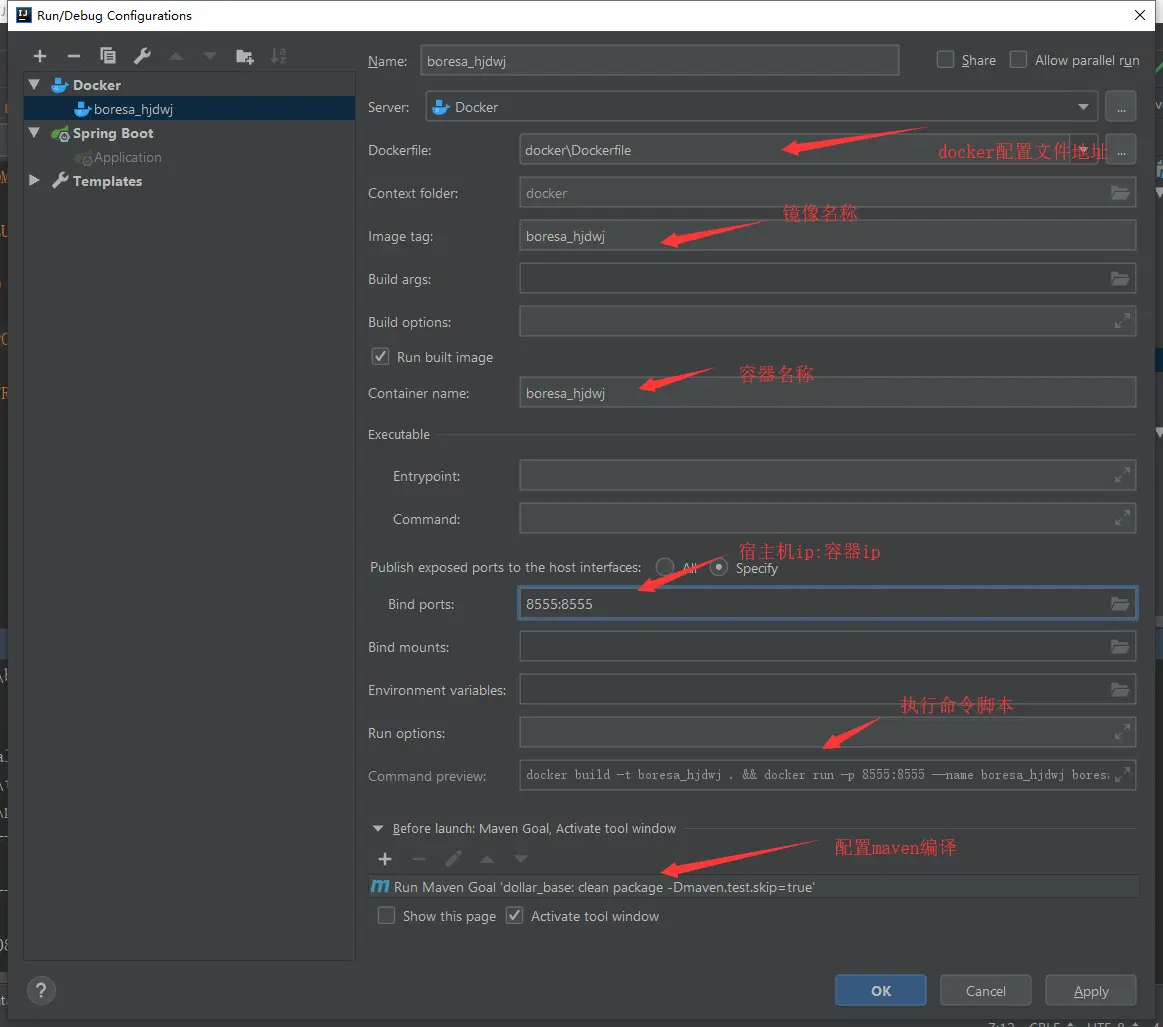Uncheck the Run built image checkbox

[x=380, y=357]
